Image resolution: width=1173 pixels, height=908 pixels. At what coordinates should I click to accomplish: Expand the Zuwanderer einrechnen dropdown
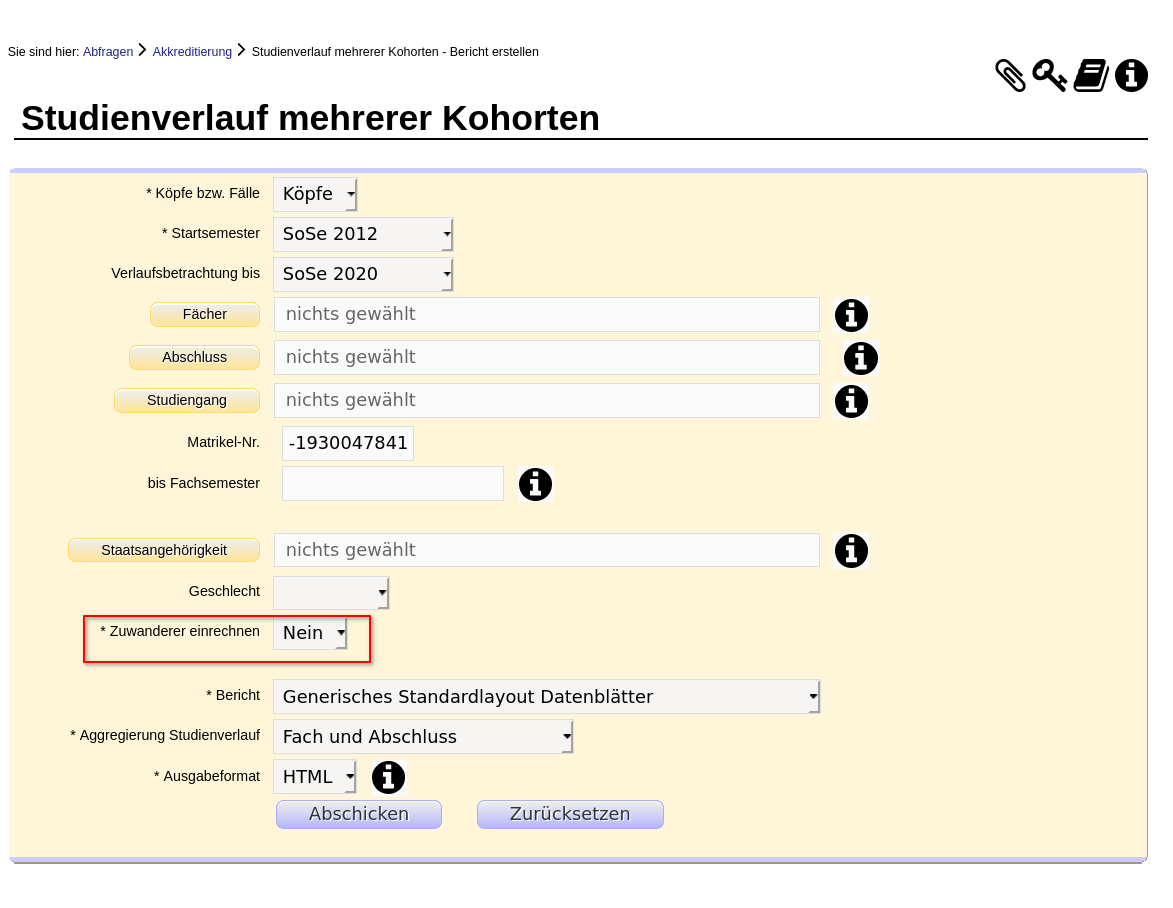(x=310, y=632)
